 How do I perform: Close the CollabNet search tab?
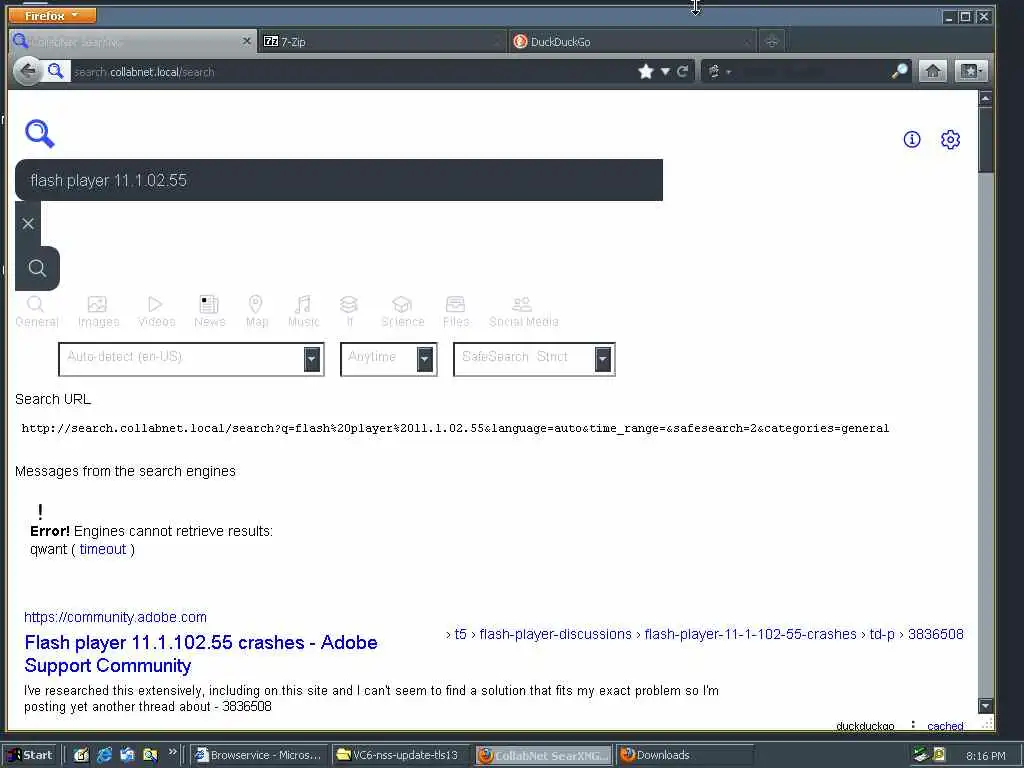(246, 41)
